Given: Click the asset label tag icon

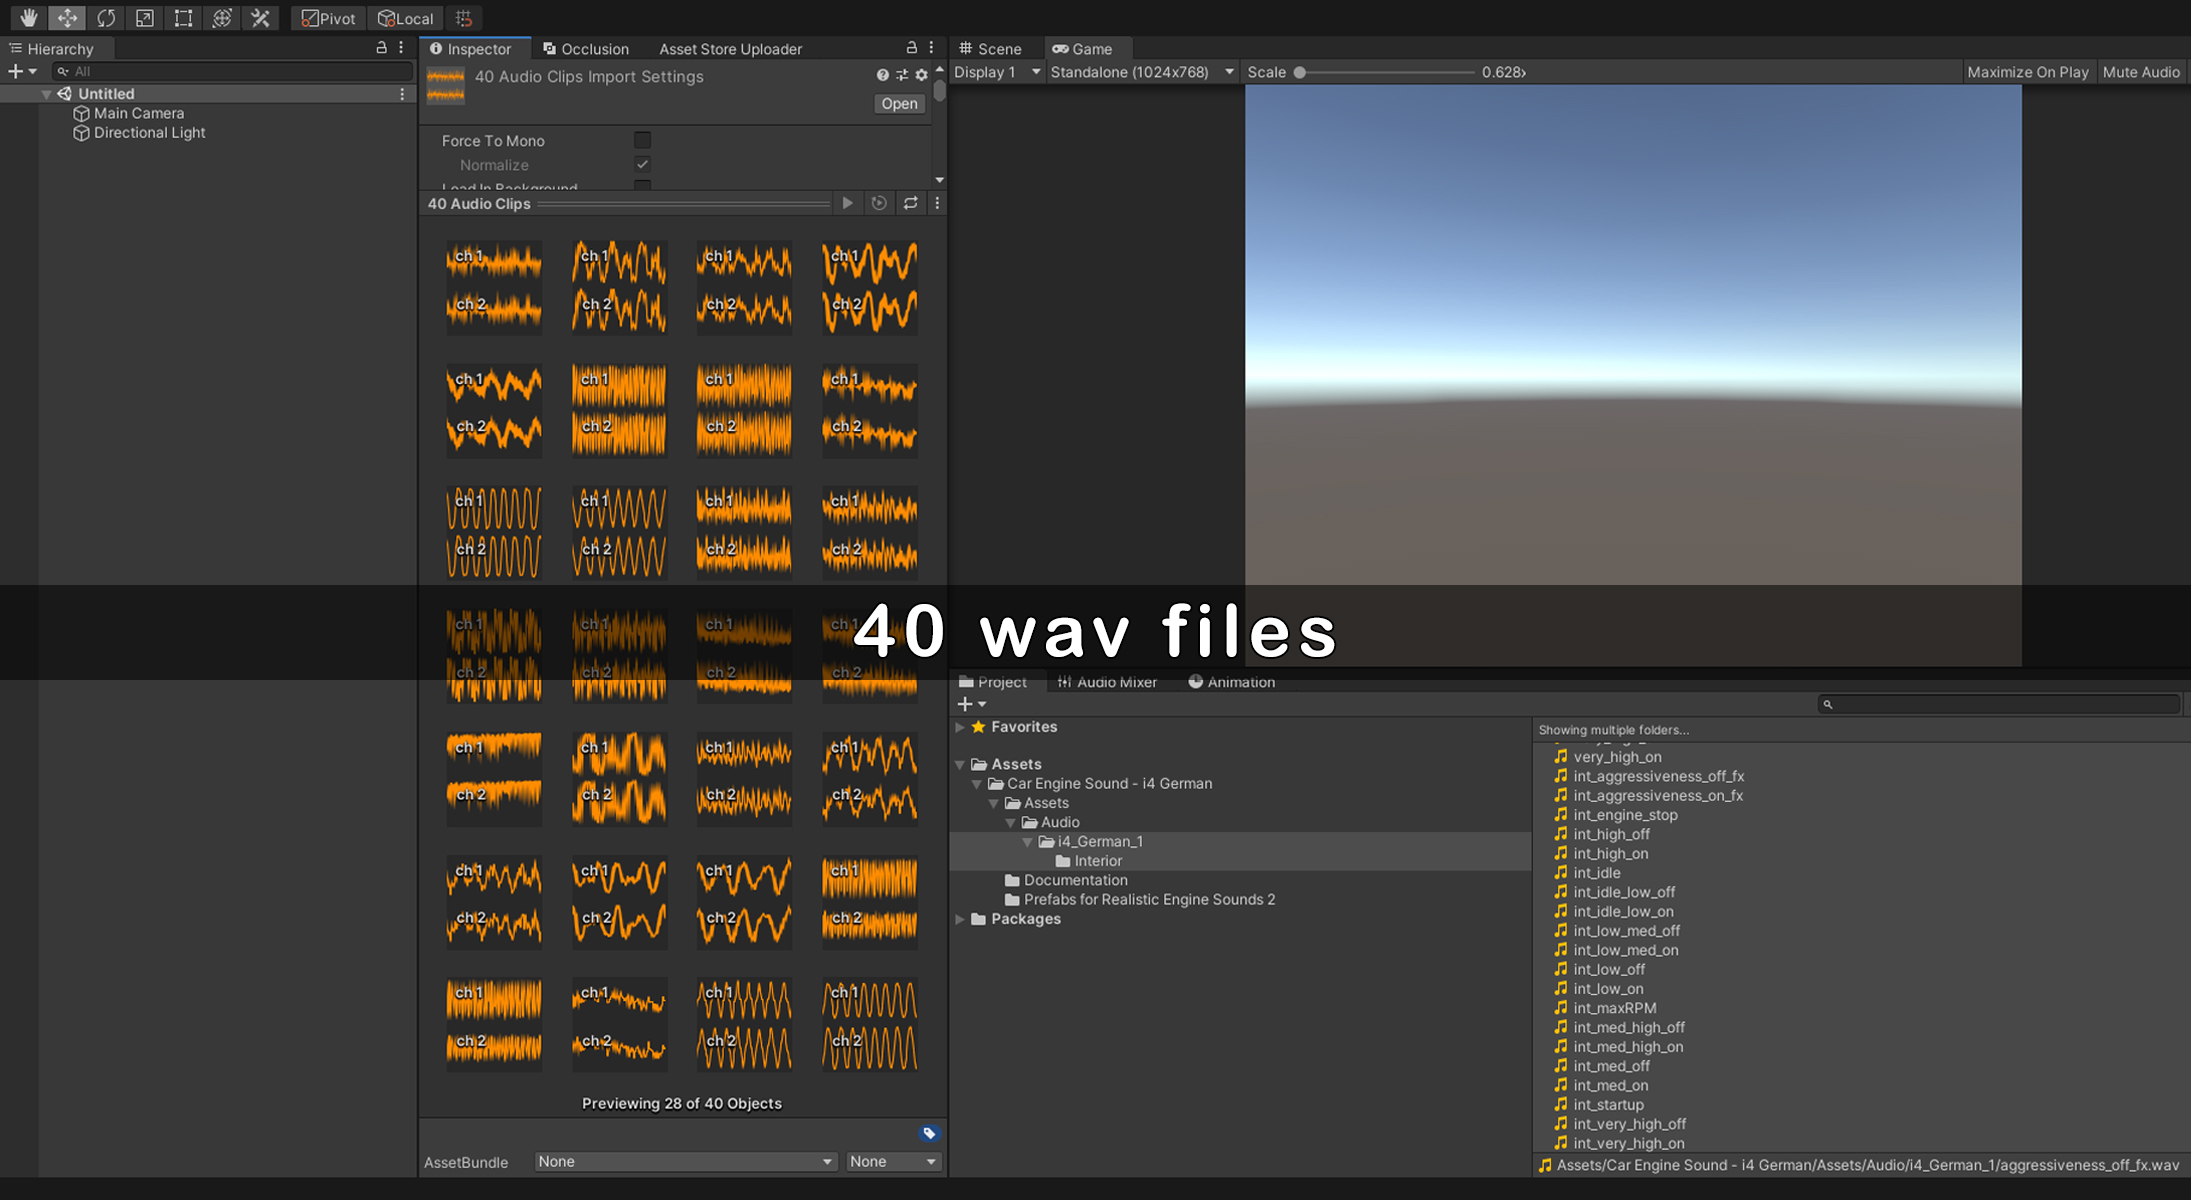Looking at the screenshot, I should pyautogui.click(x=929, y=1133).
